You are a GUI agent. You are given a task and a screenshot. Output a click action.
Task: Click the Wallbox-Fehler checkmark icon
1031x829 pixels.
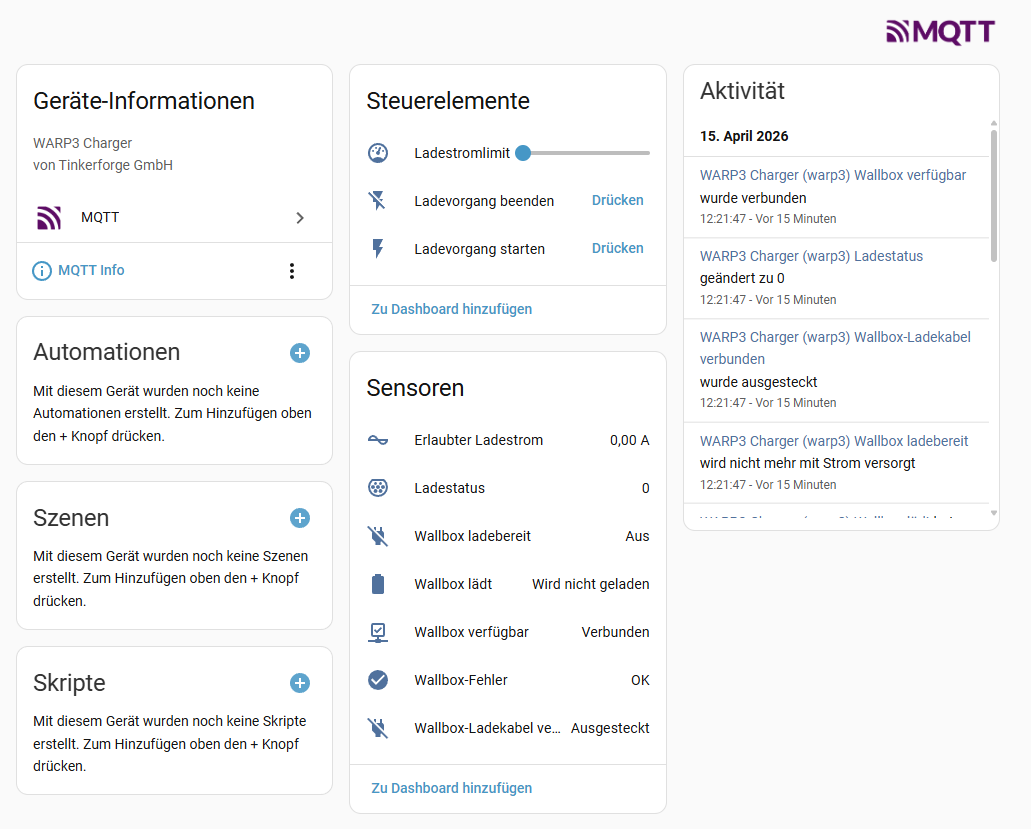[x=378, y=680]
